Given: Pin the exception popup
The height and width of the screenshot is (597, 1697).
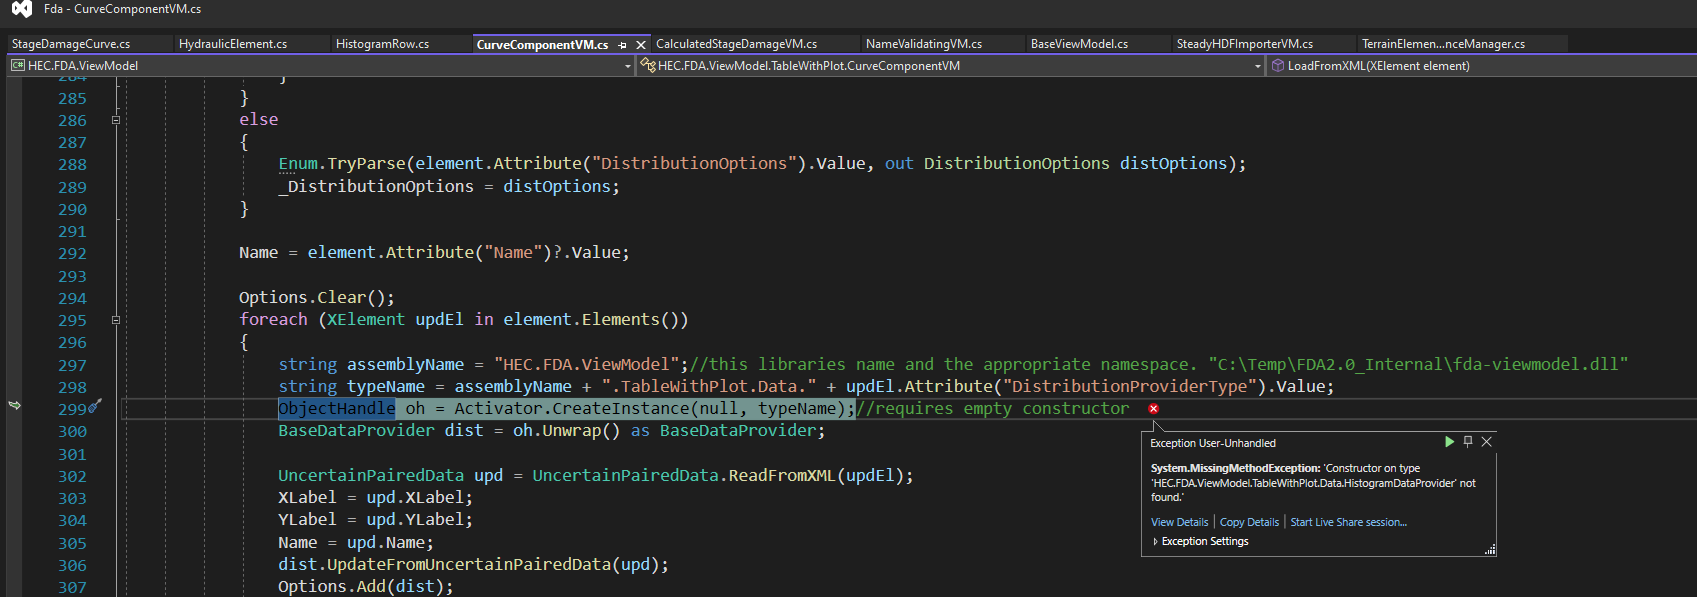Looking at the screenshot, I should (1468, 441).
